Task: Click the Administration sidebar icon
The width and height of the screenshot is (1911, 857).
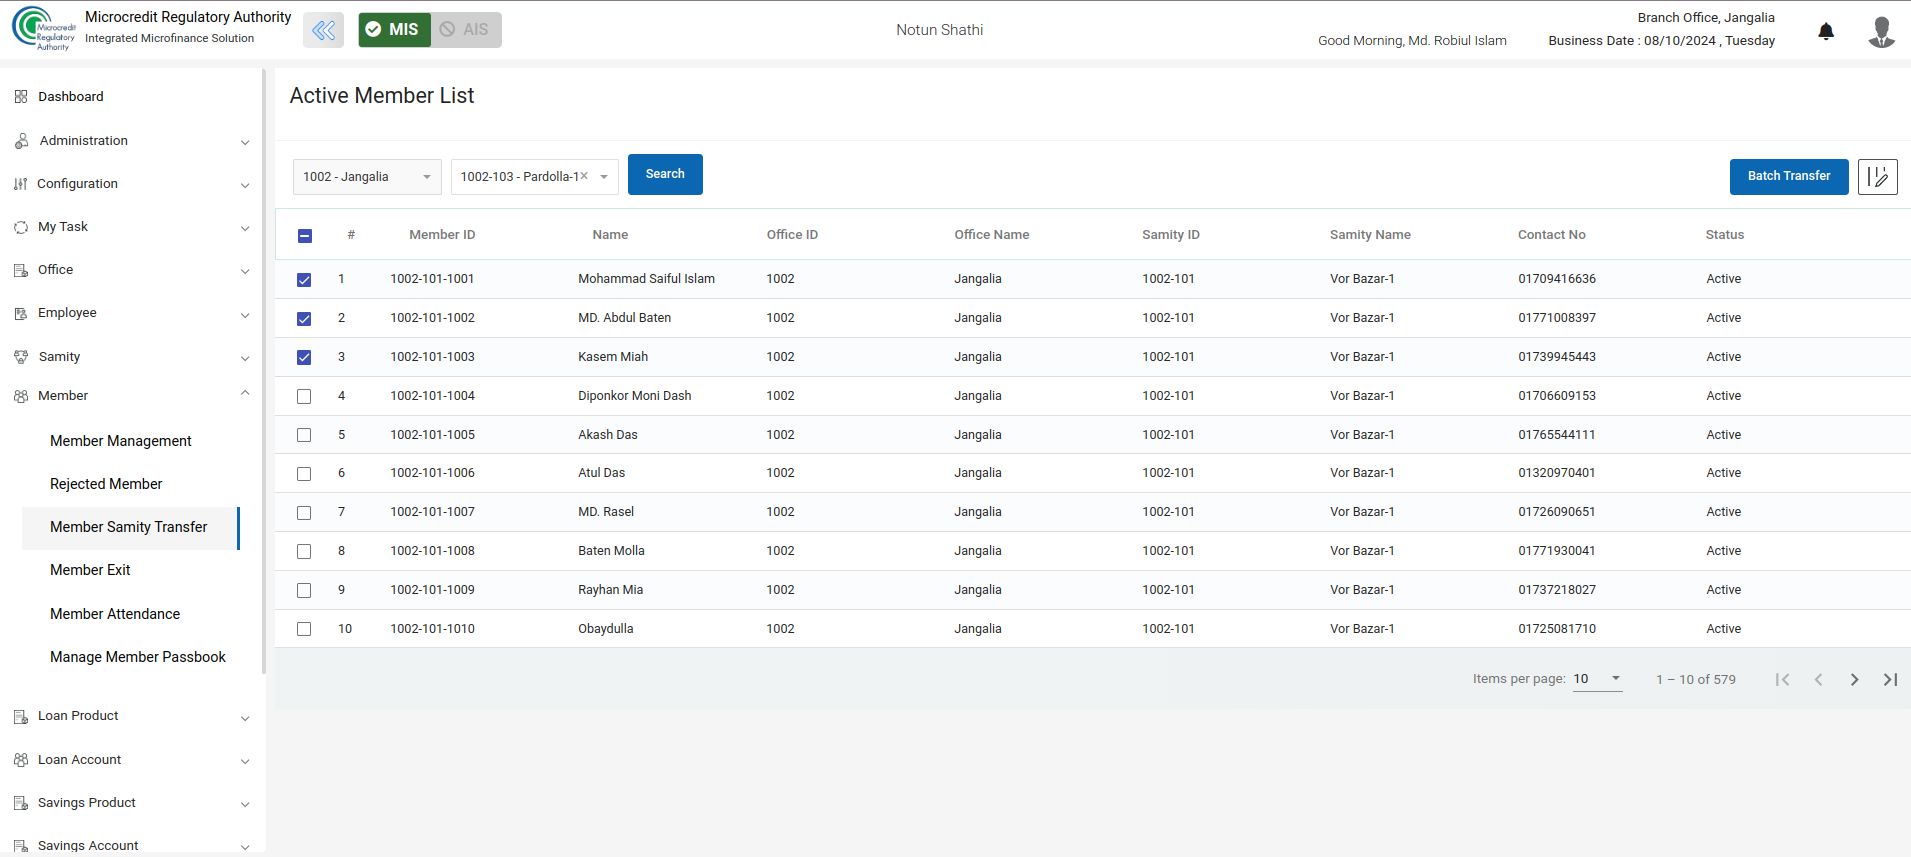Action: point(21,141)
